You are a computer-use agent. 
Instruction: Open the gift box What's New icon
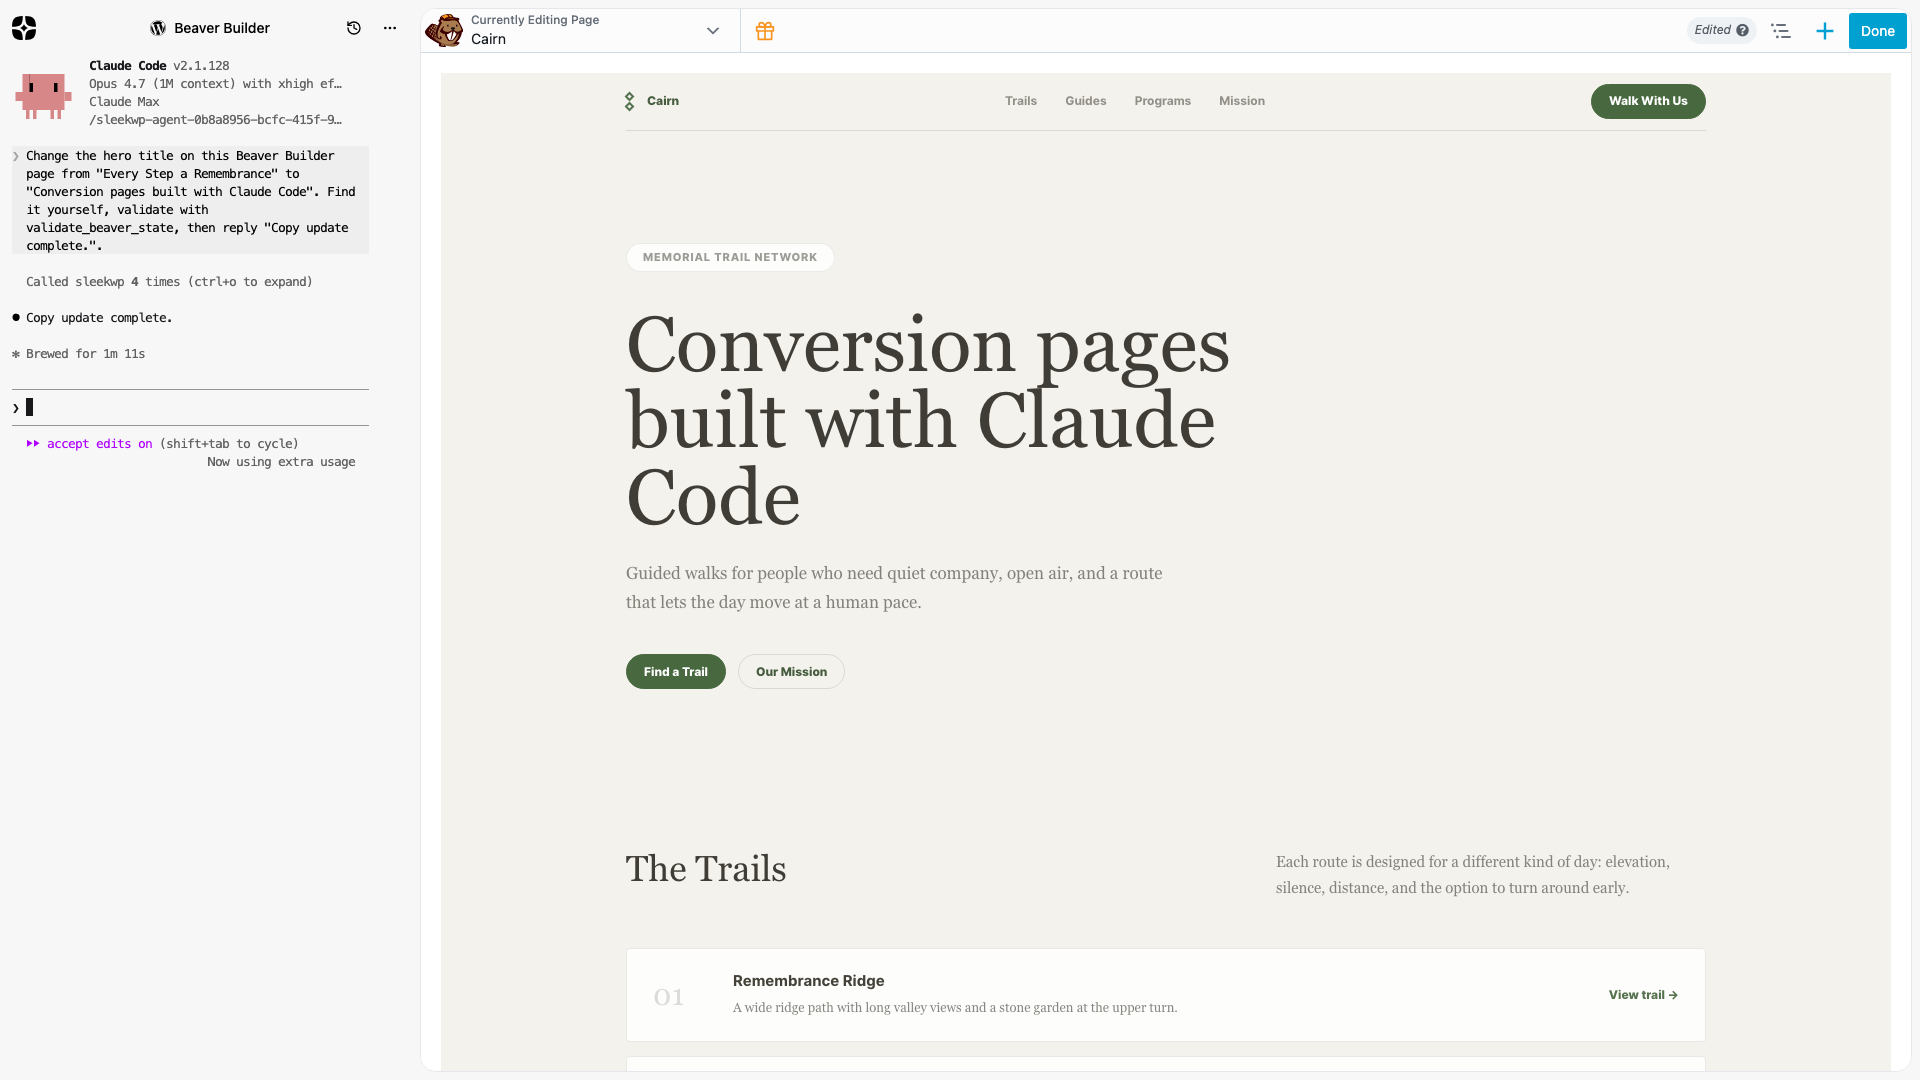coord(765,31)
